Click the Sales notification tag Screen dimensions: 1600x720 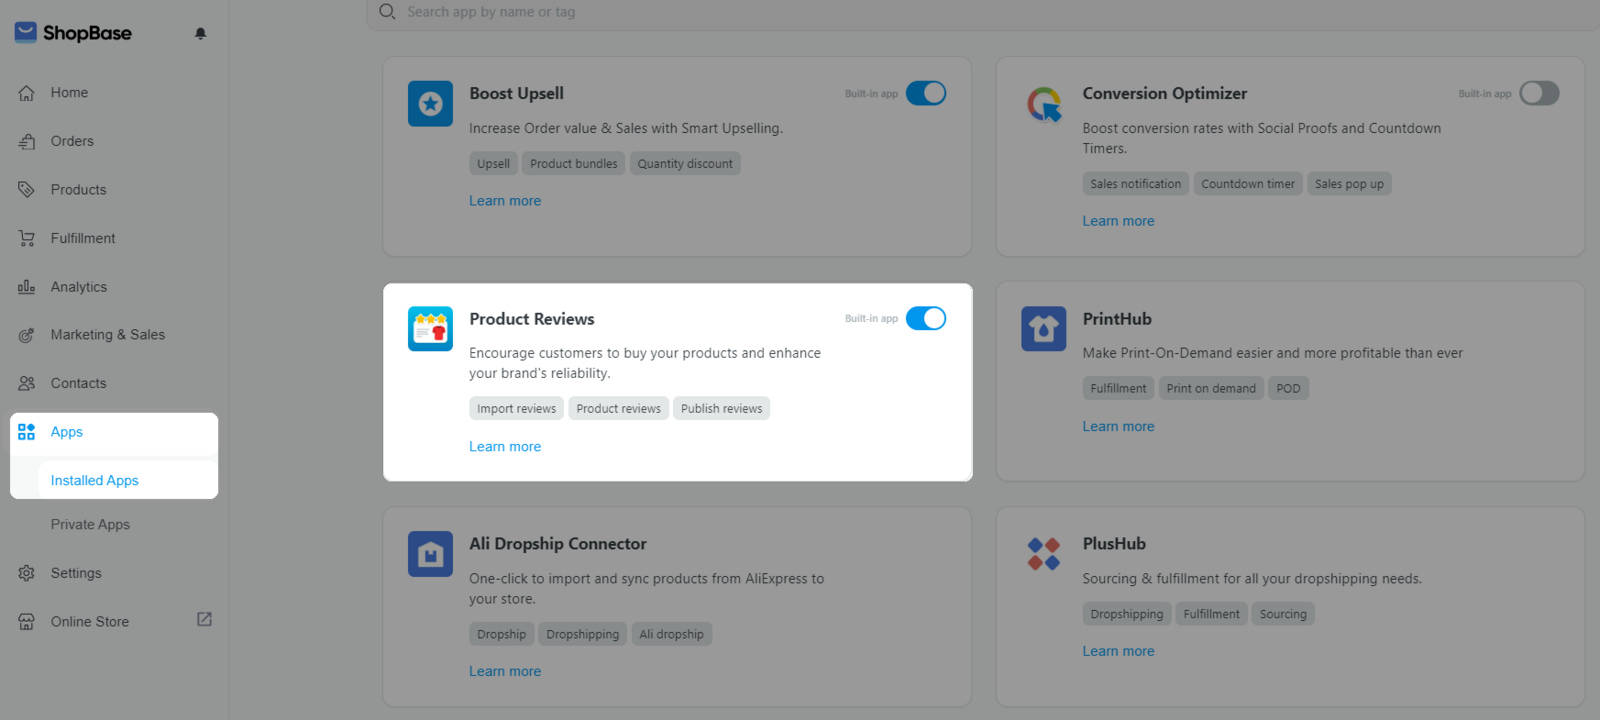(1136, 184)
